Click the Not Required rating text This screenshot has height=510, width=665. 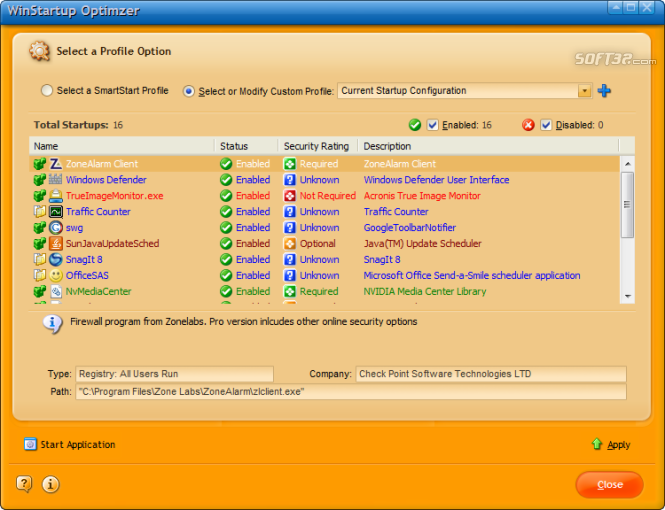(328, 196)
